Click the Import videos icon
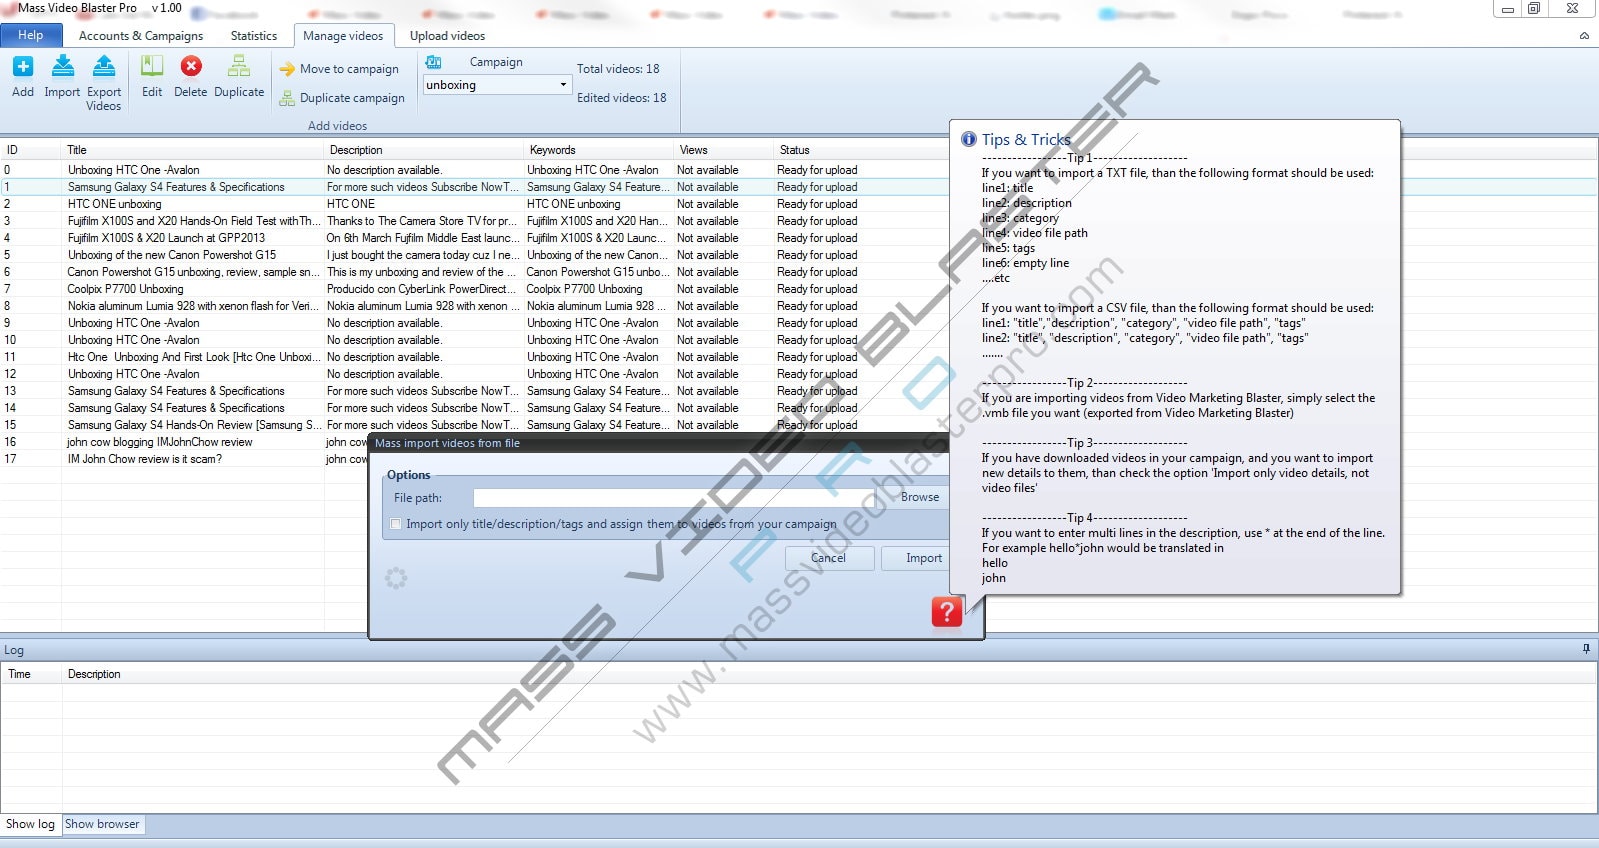 pyautogui.click(x=62, y=67)
